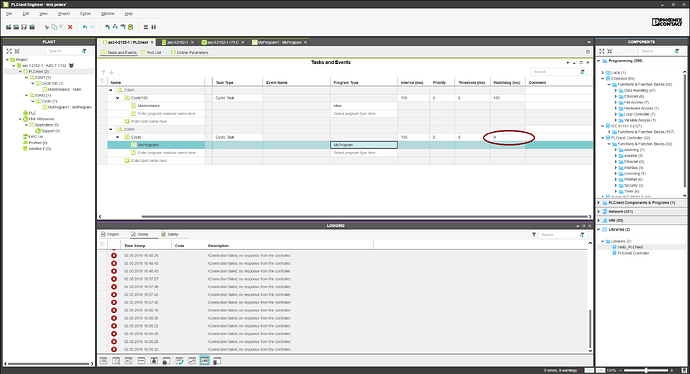Screen dimensions: 690x374
Task: Collapse the ESM1 group row in task table
Action: point(111,90)
